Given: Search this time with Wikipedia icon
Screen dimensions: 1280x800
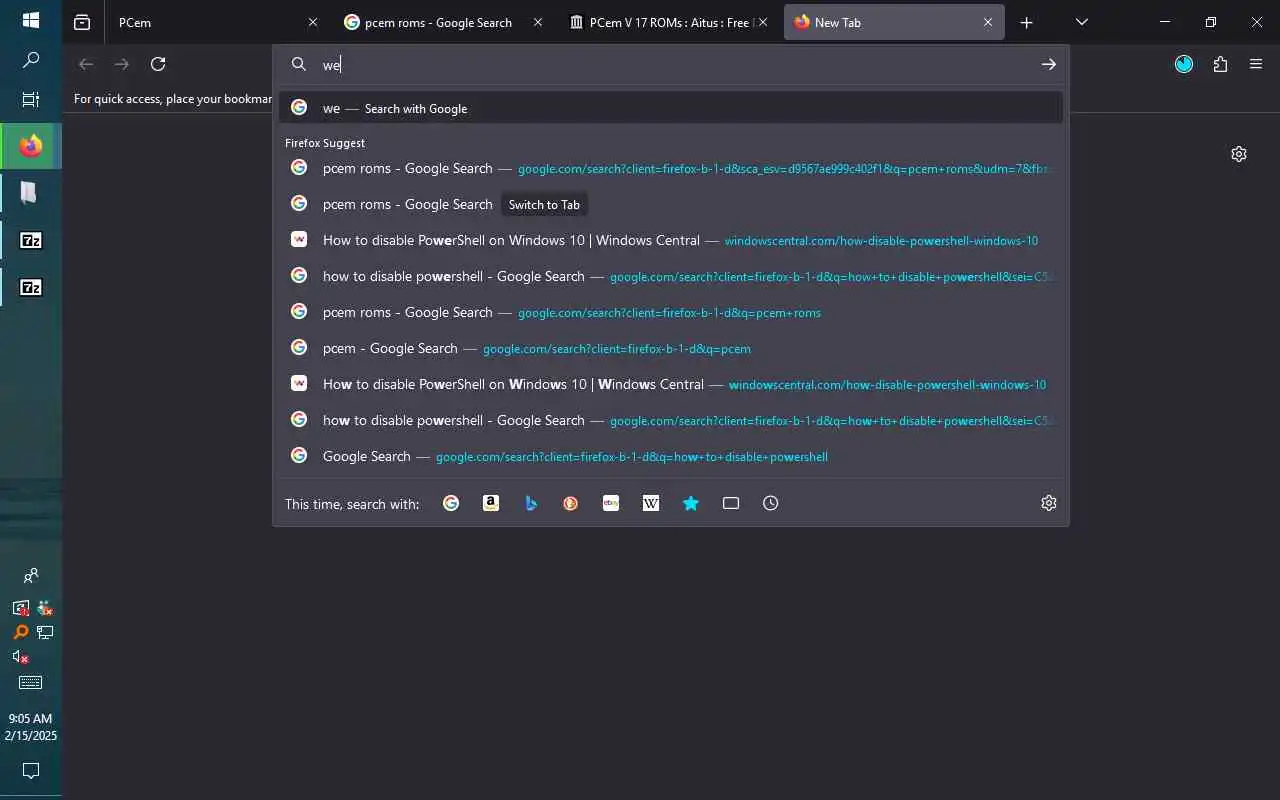Looking at the screenshot, I should [x=651, y=503].
